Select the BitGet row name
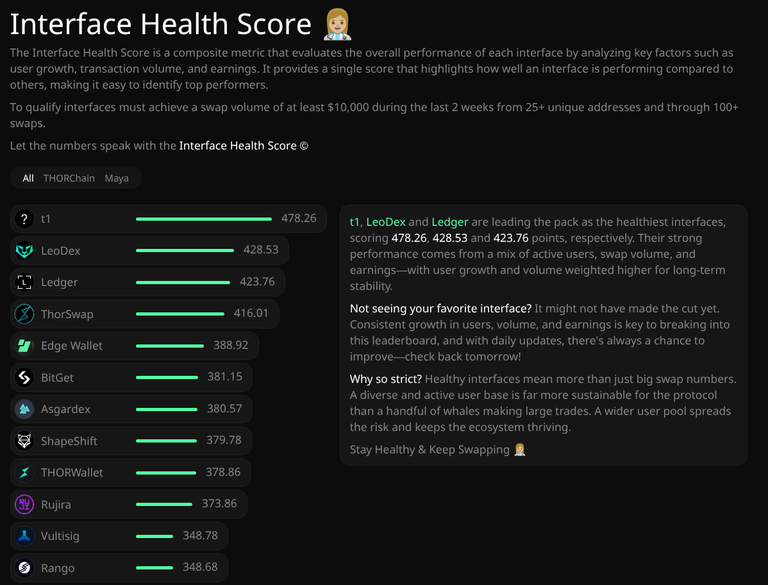 pos(57,378)
